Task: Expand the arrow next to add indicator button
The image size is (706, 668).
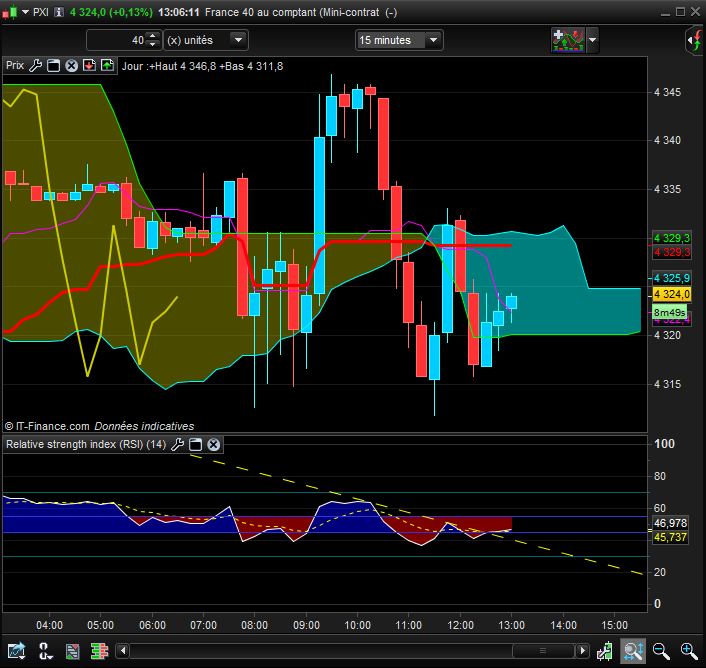Action: (593, 40)
